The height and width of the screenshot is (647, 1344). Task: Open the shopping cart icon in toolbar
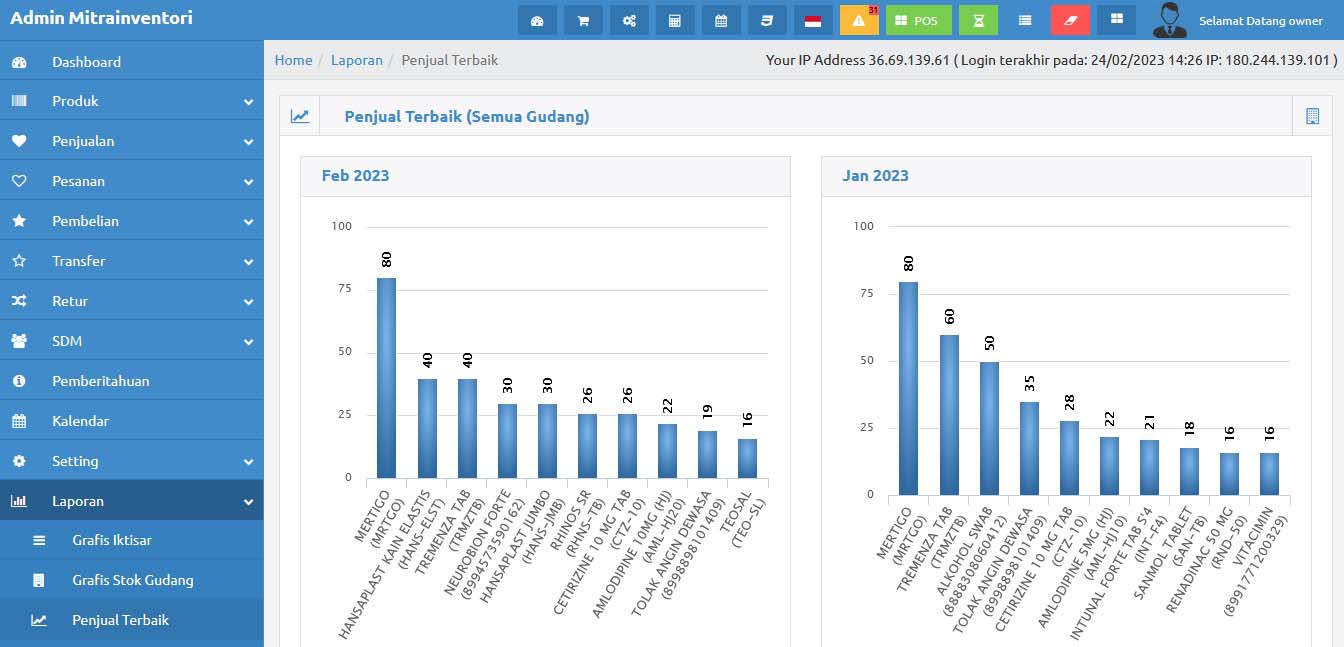[x=583, y=20]
